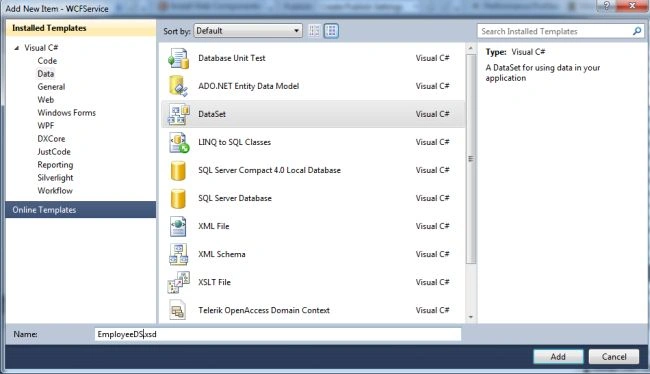Open the General category
This screenshot has height=374, width=650.
coord(51,87)
